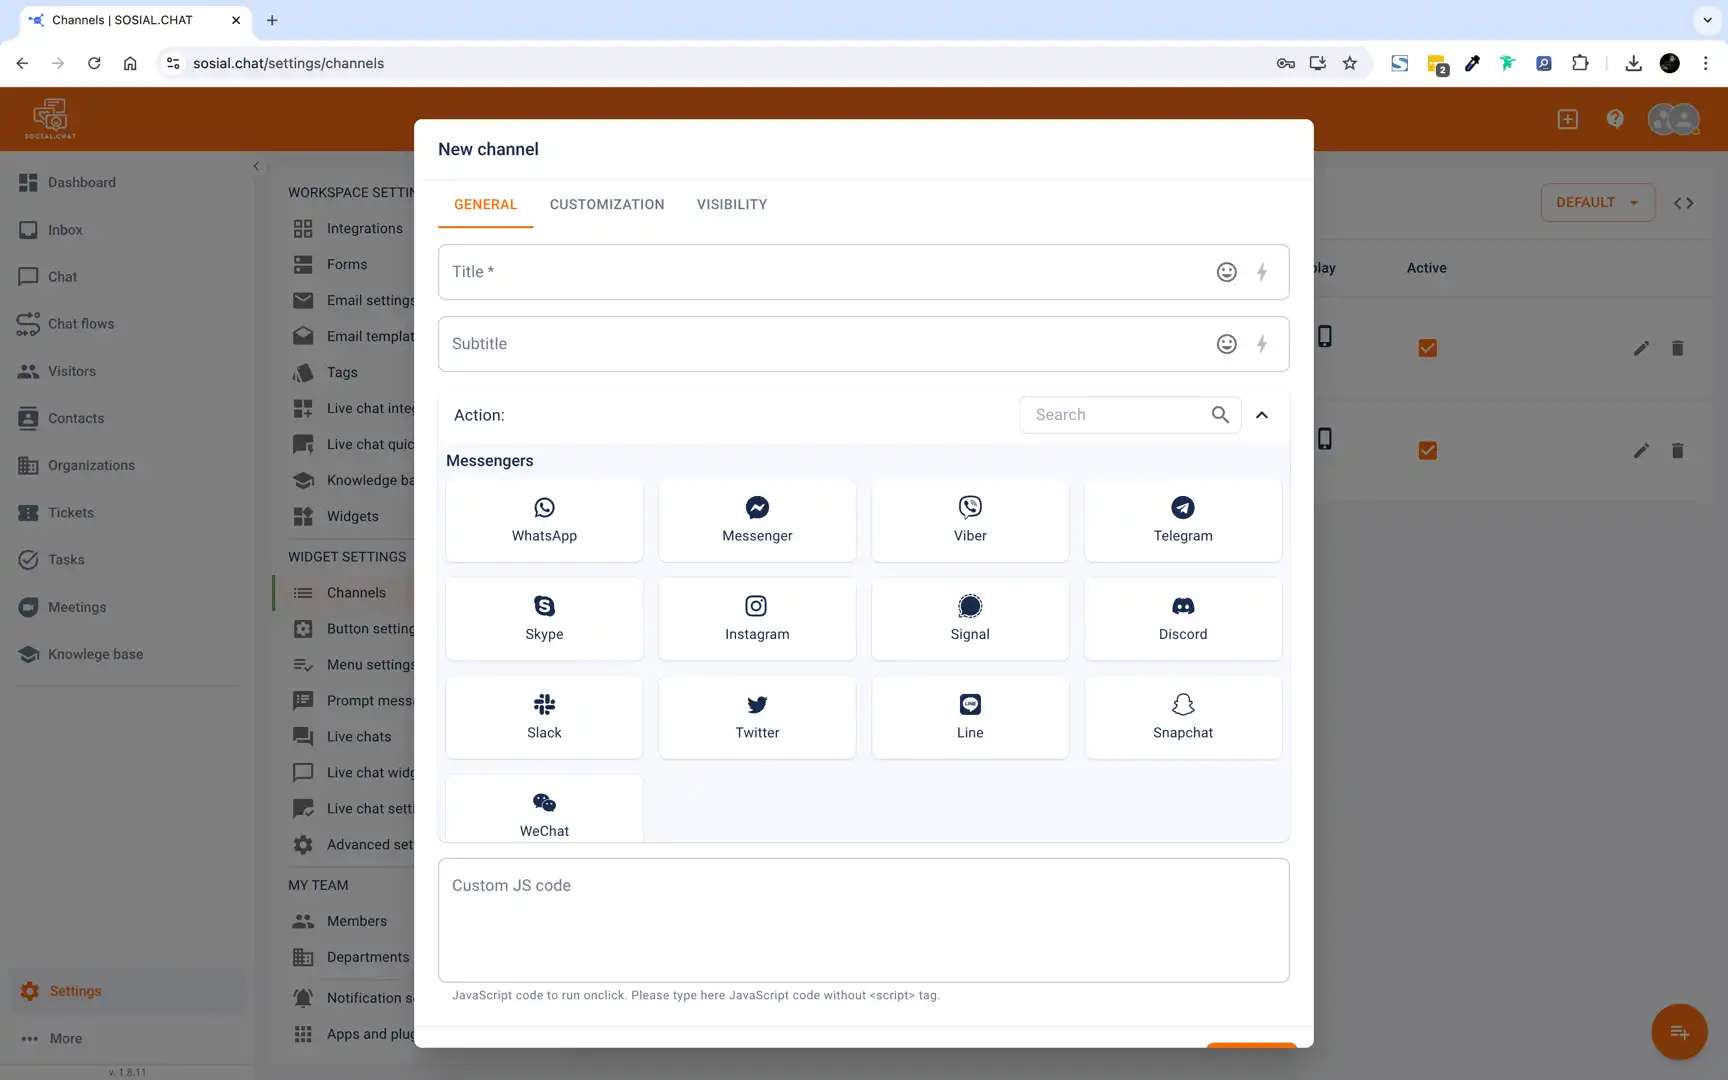Viewport: 1728px width, 1080px height.
Task: Click the lightning icon in Subtitle field
Action: pos(1262,344)
